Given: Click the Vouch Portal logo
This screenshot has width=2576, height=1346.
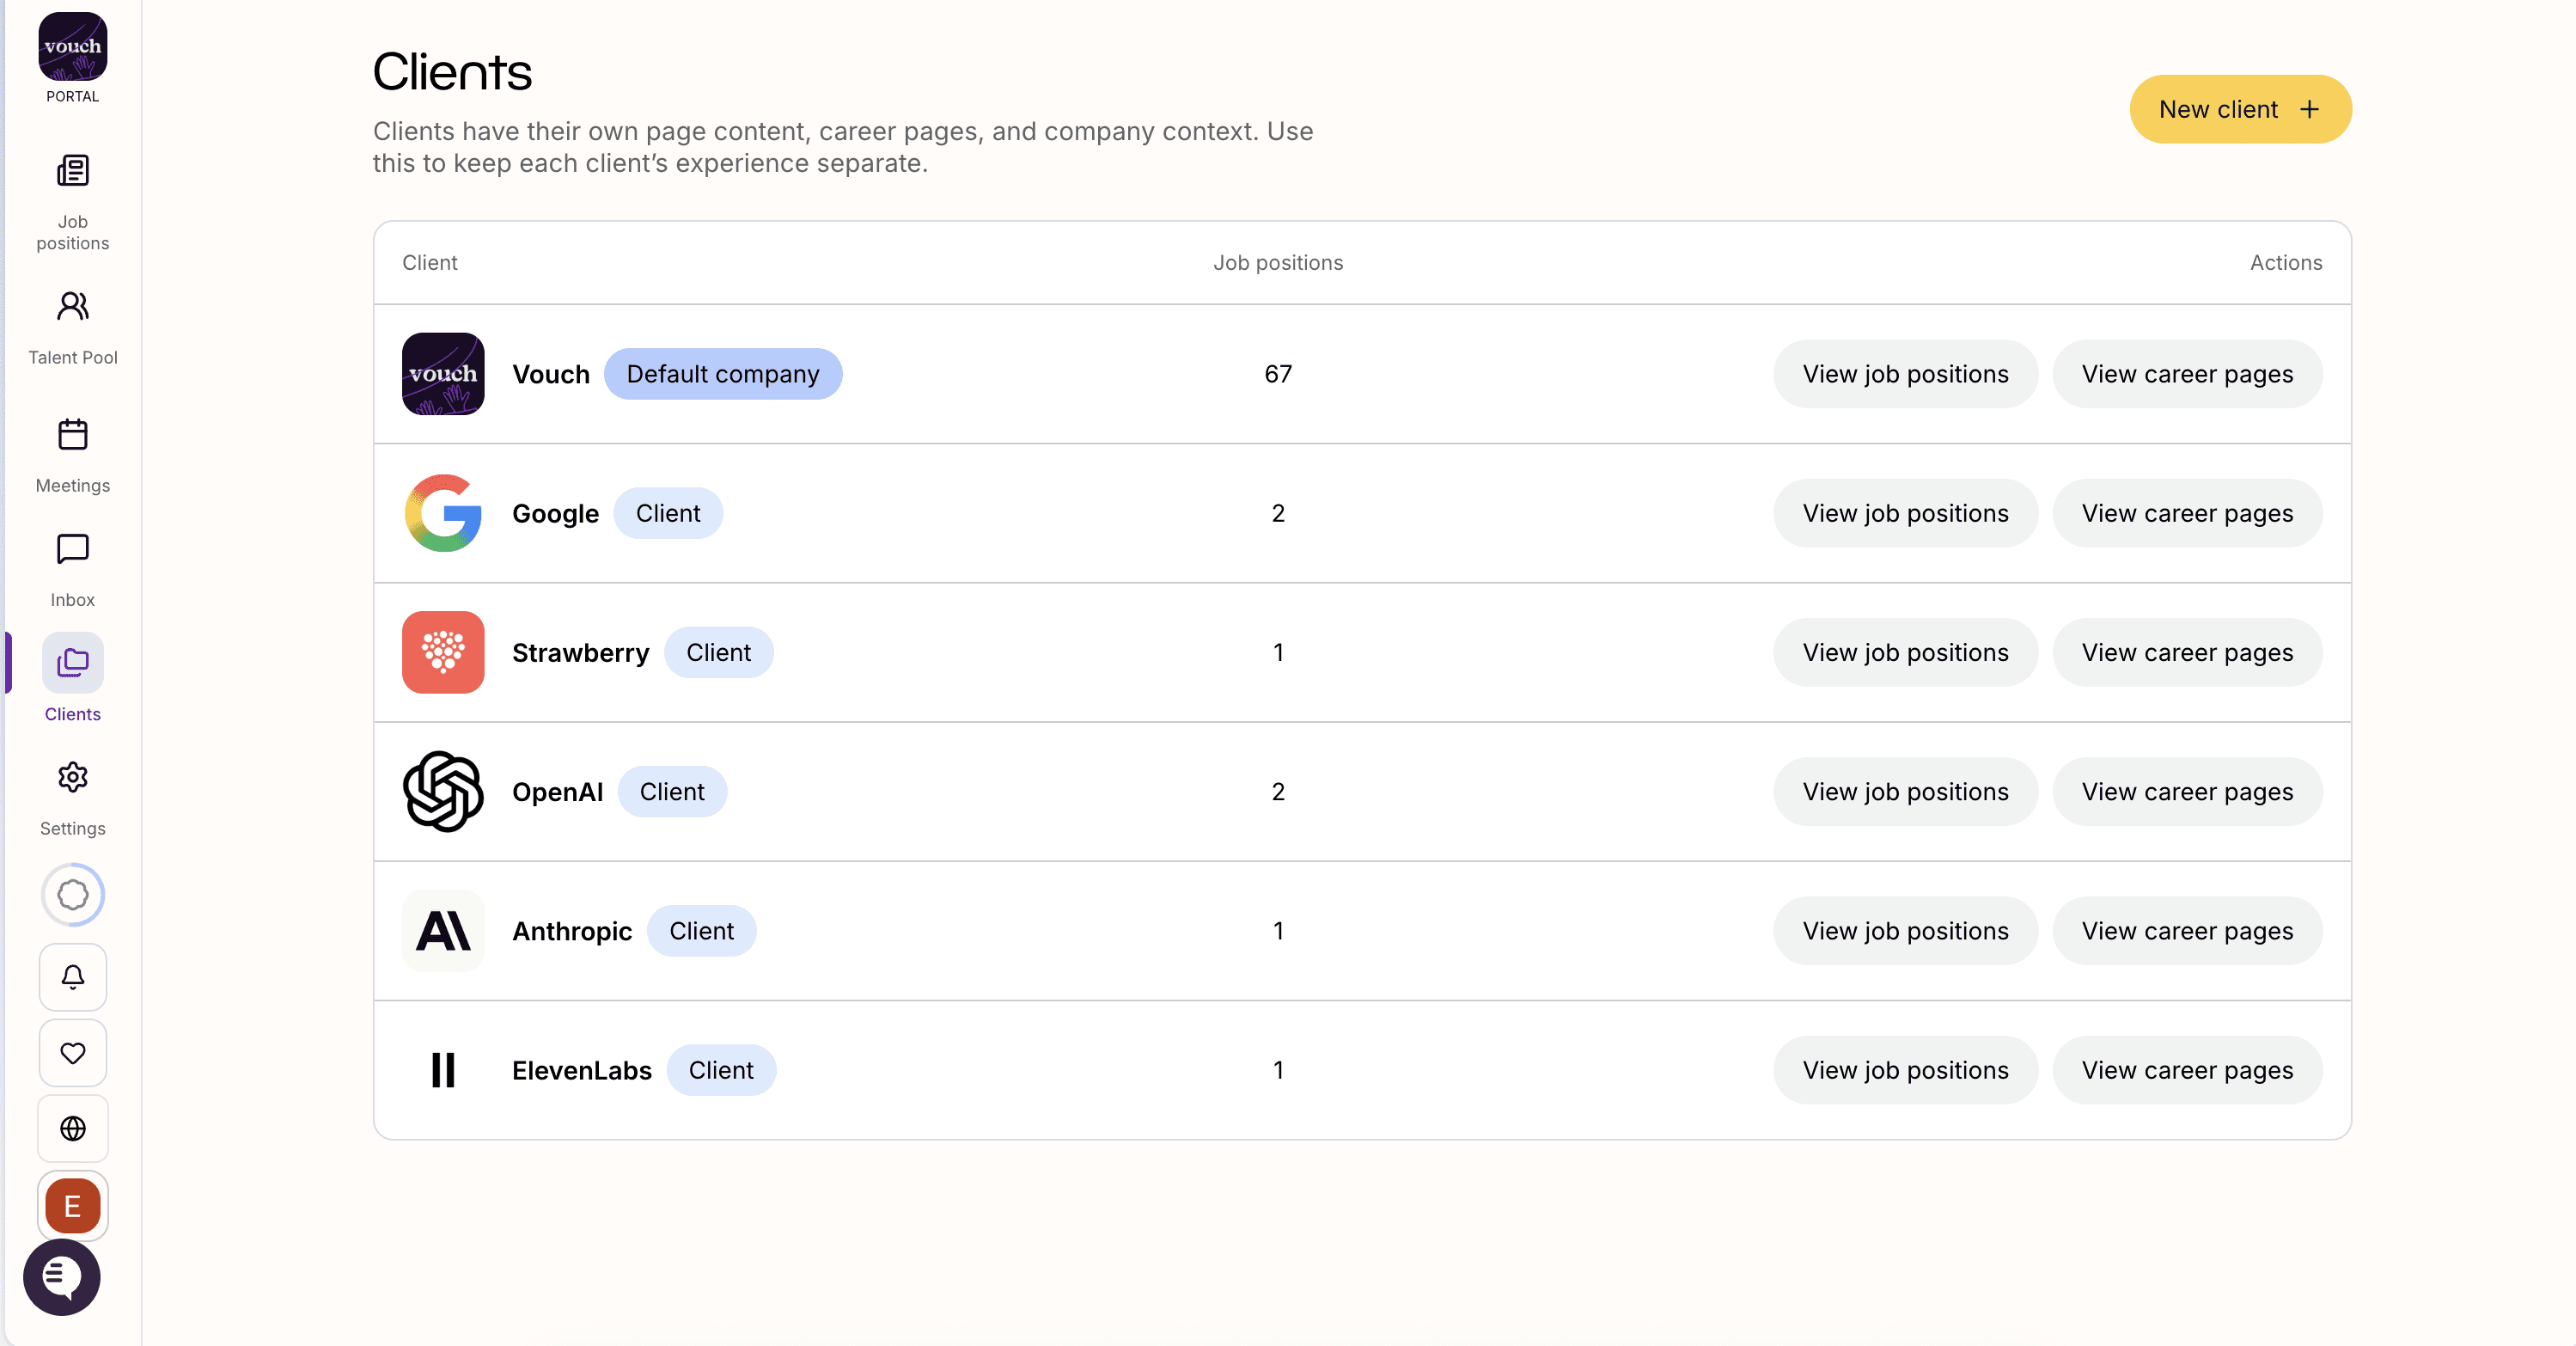Looking at the screenshot, I should pos(72,56).
